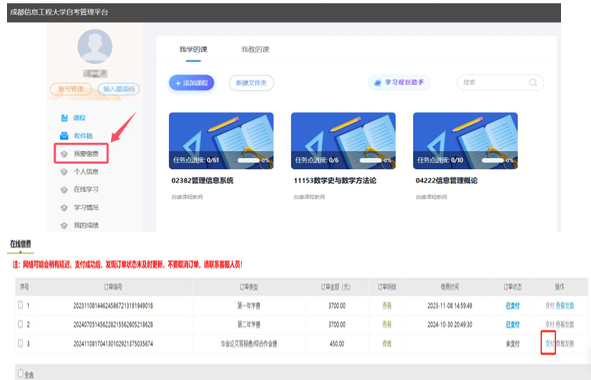Screen dimensions: 591x380
Task: Tick the checkbox for order row 3
Action: [x=20, y=343]
